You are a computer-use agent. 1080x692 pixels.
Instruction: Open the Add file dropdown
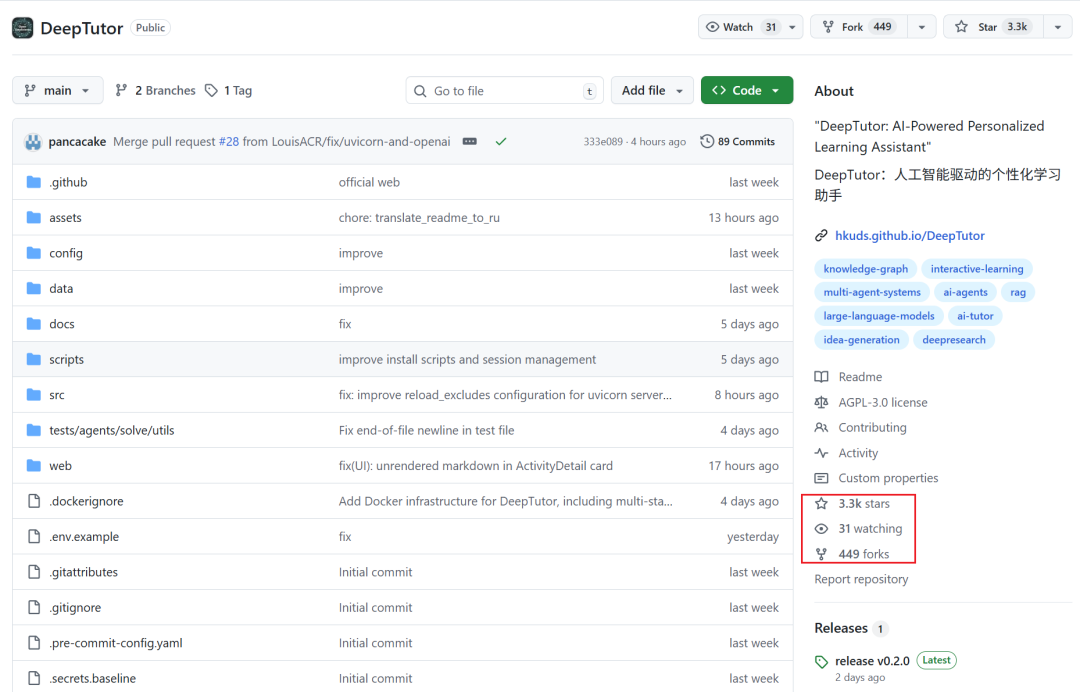(652, 90)
